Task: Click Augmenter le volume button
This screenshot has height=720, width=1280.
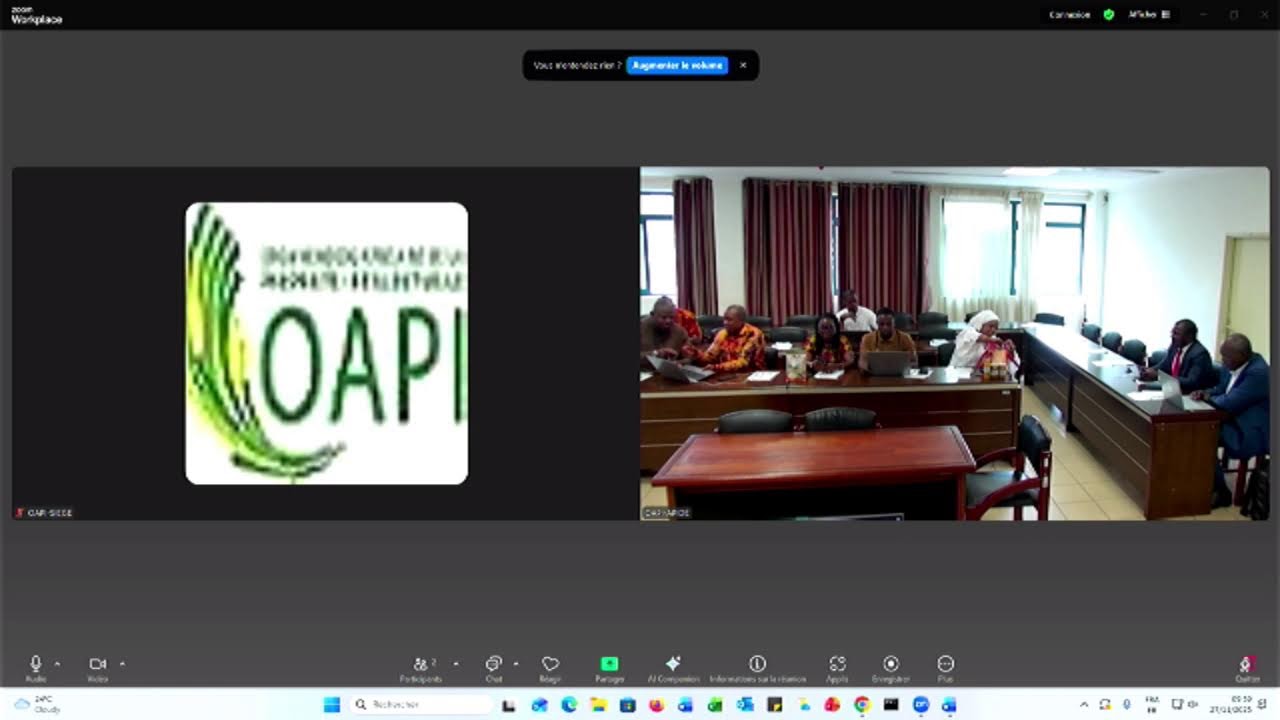Action: (x=677, y=65)
